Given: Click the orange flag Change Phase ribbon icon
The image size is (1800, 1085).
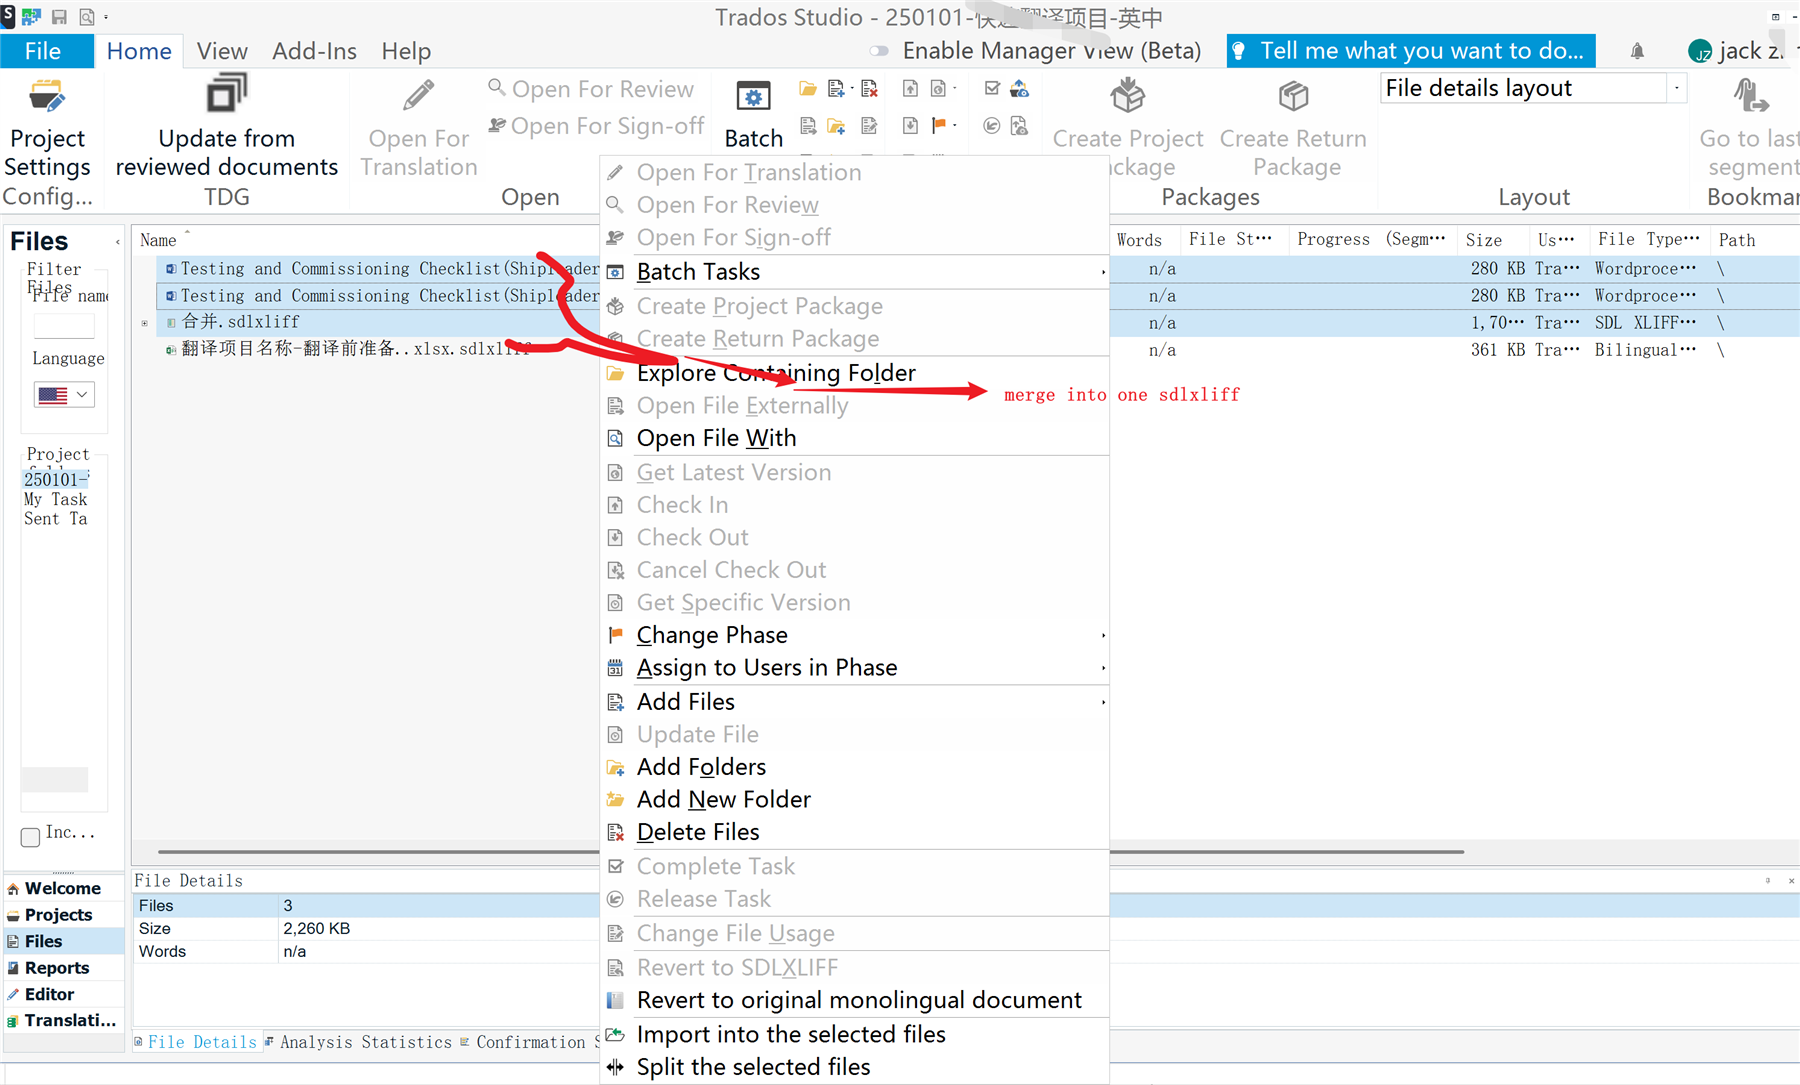Looking at the screenshot, I should click(x=941, y=125).
